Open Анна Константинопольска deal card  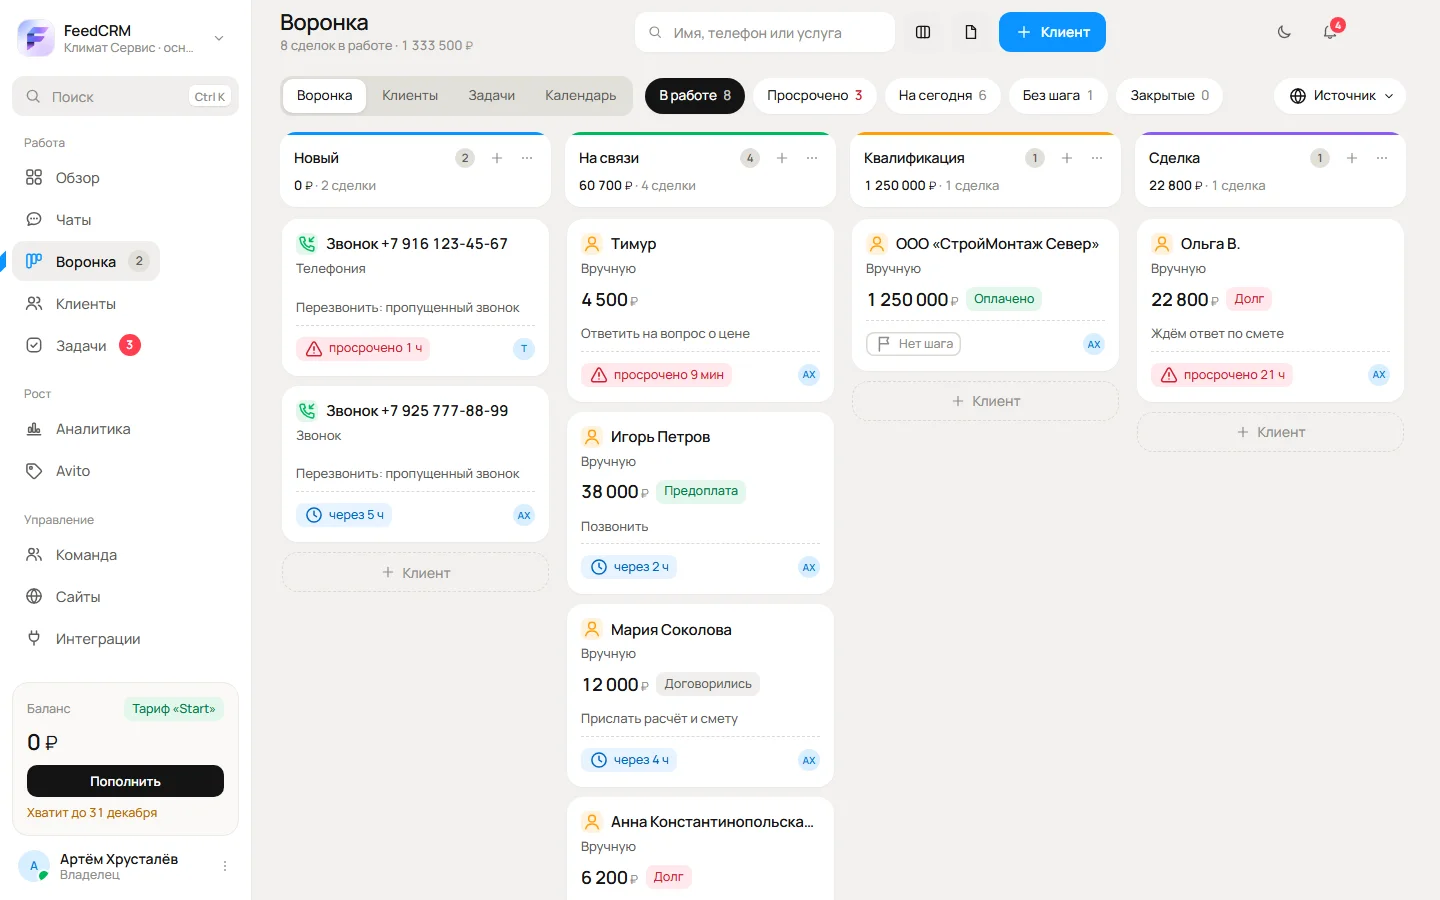[700, 849]
